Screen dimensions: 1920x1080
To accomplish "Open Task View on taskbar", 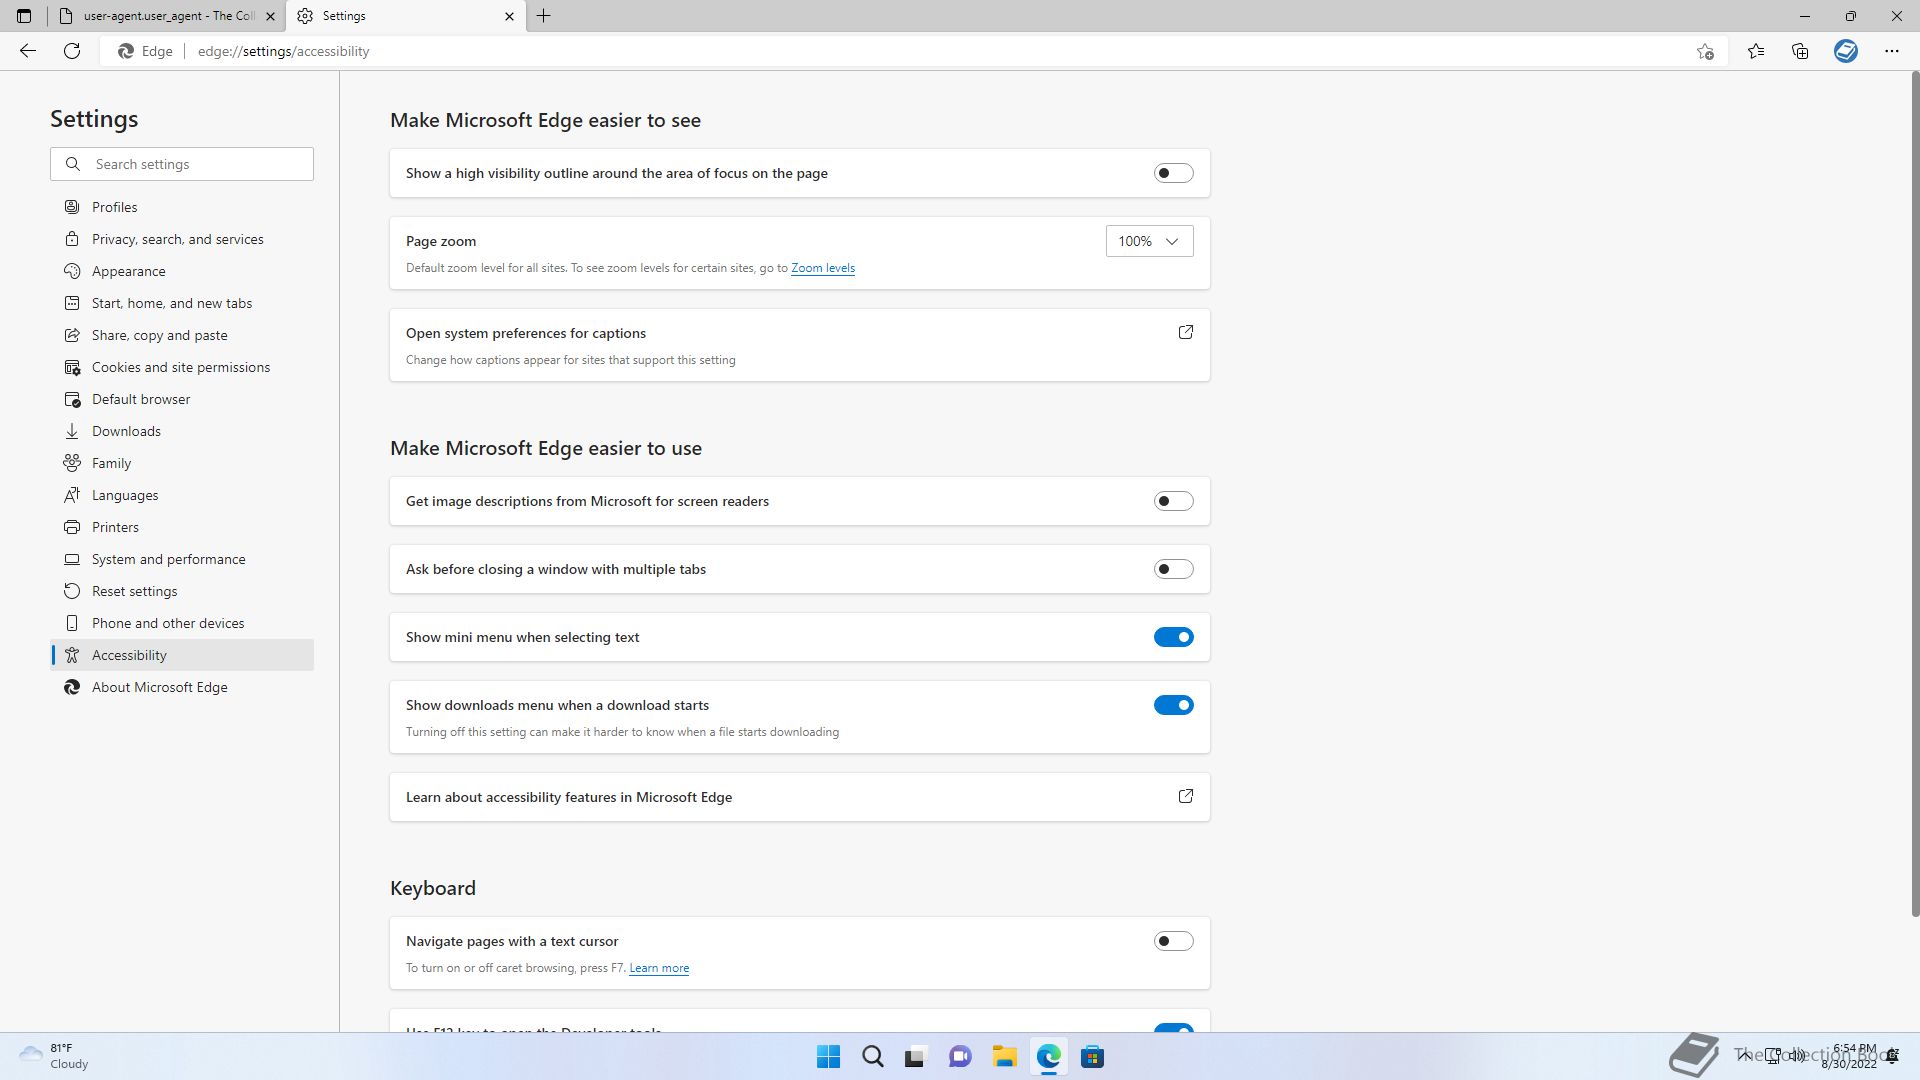I will click(916, 1057).
